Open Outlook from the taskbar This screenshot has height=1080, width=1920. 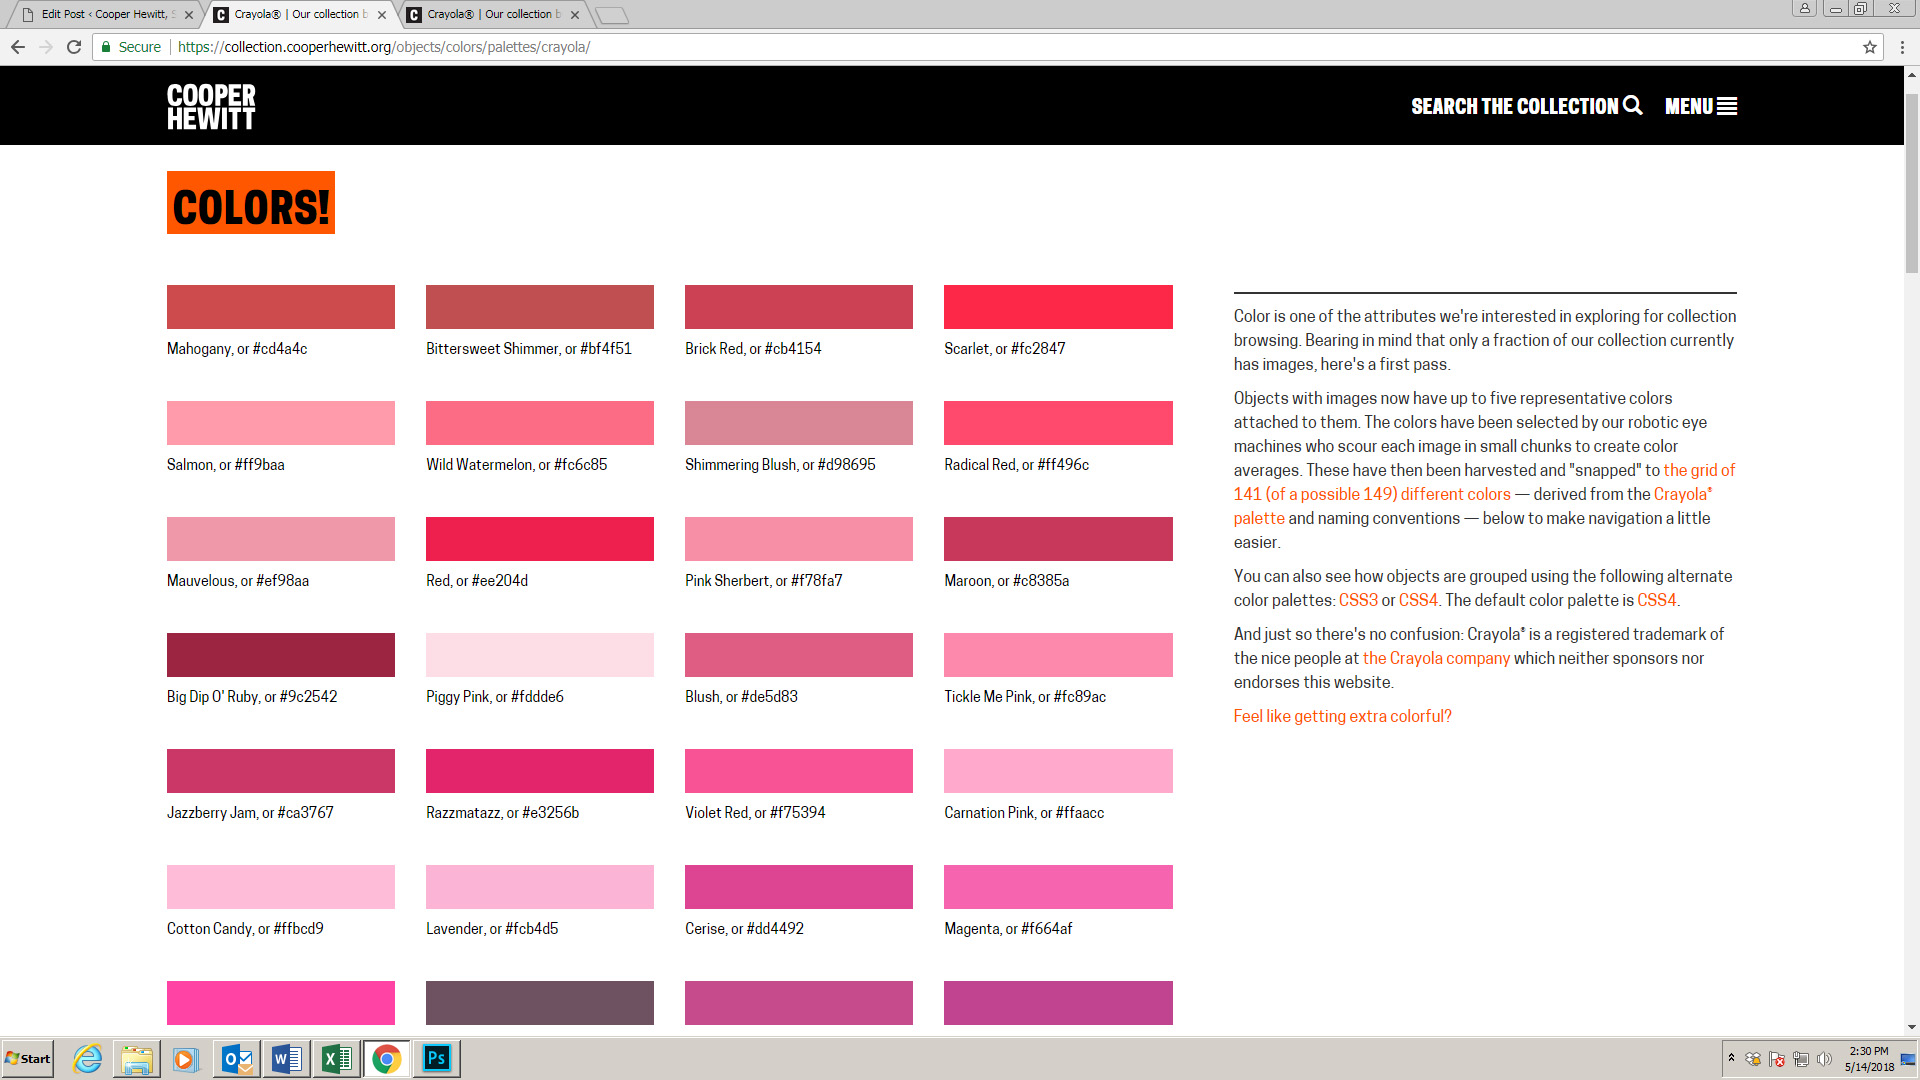(237, 1058)
